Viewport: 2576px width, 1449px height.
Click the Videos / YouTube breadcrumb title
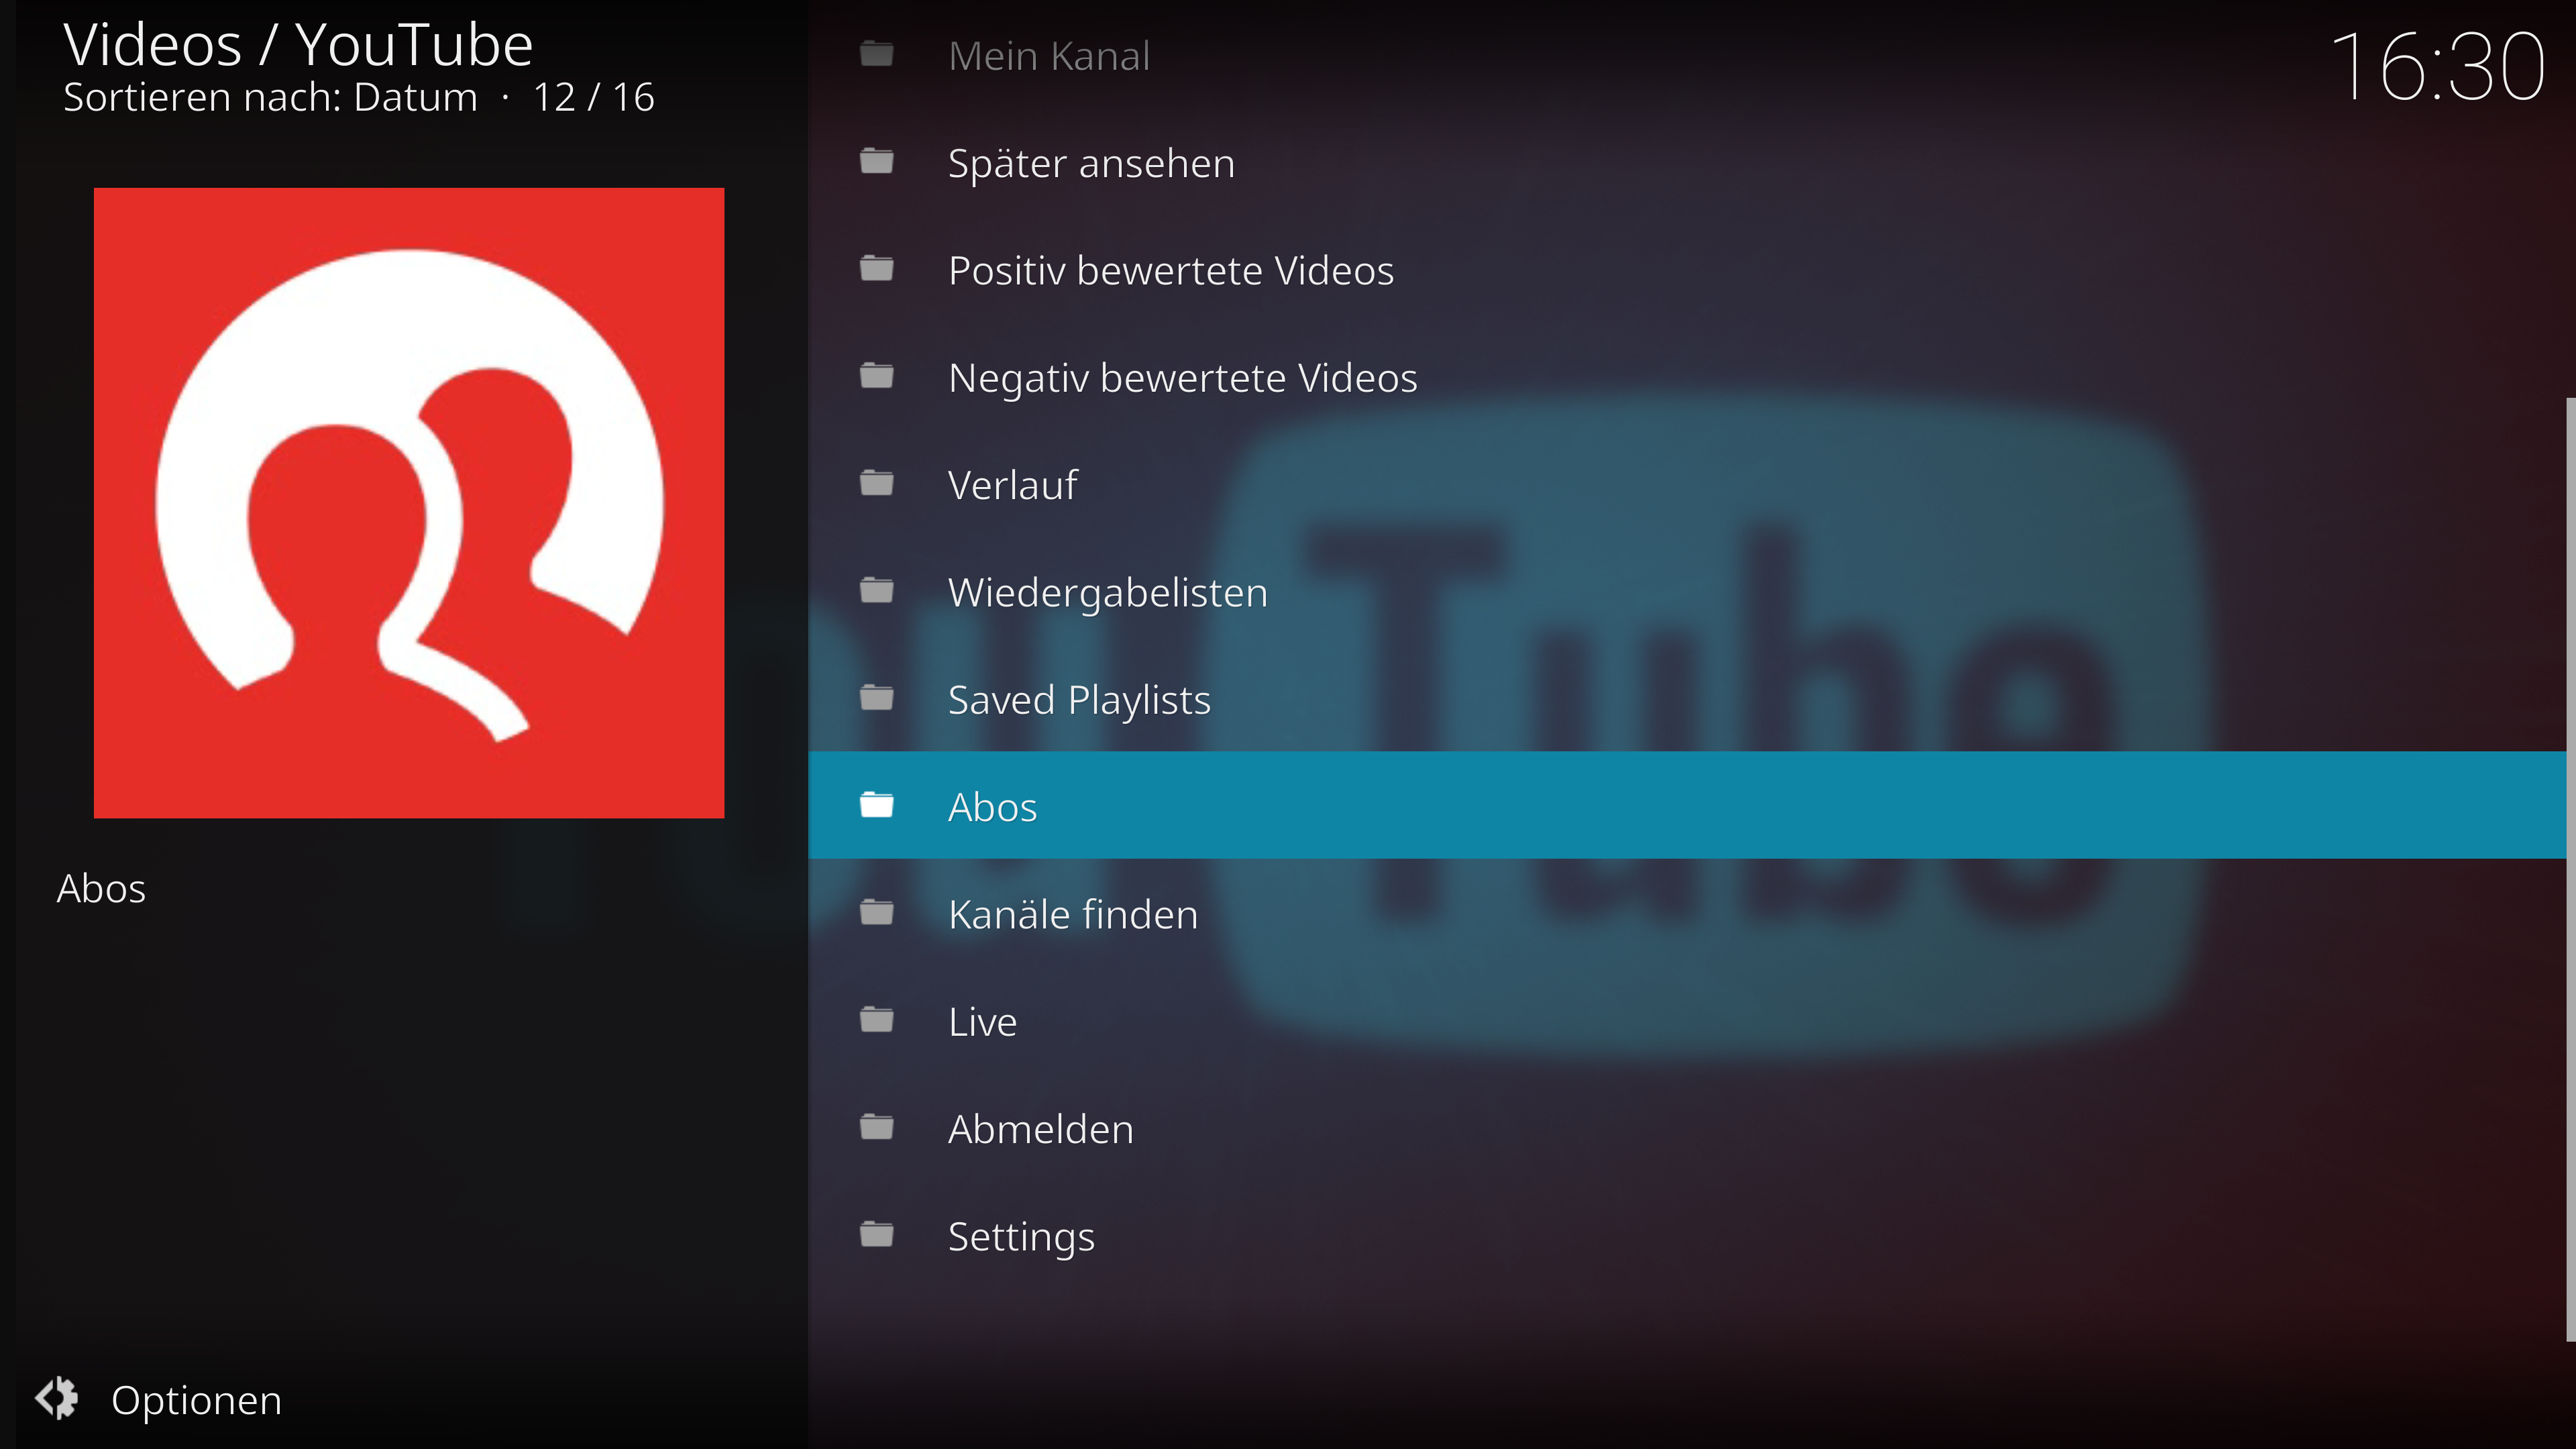point(298,45)
